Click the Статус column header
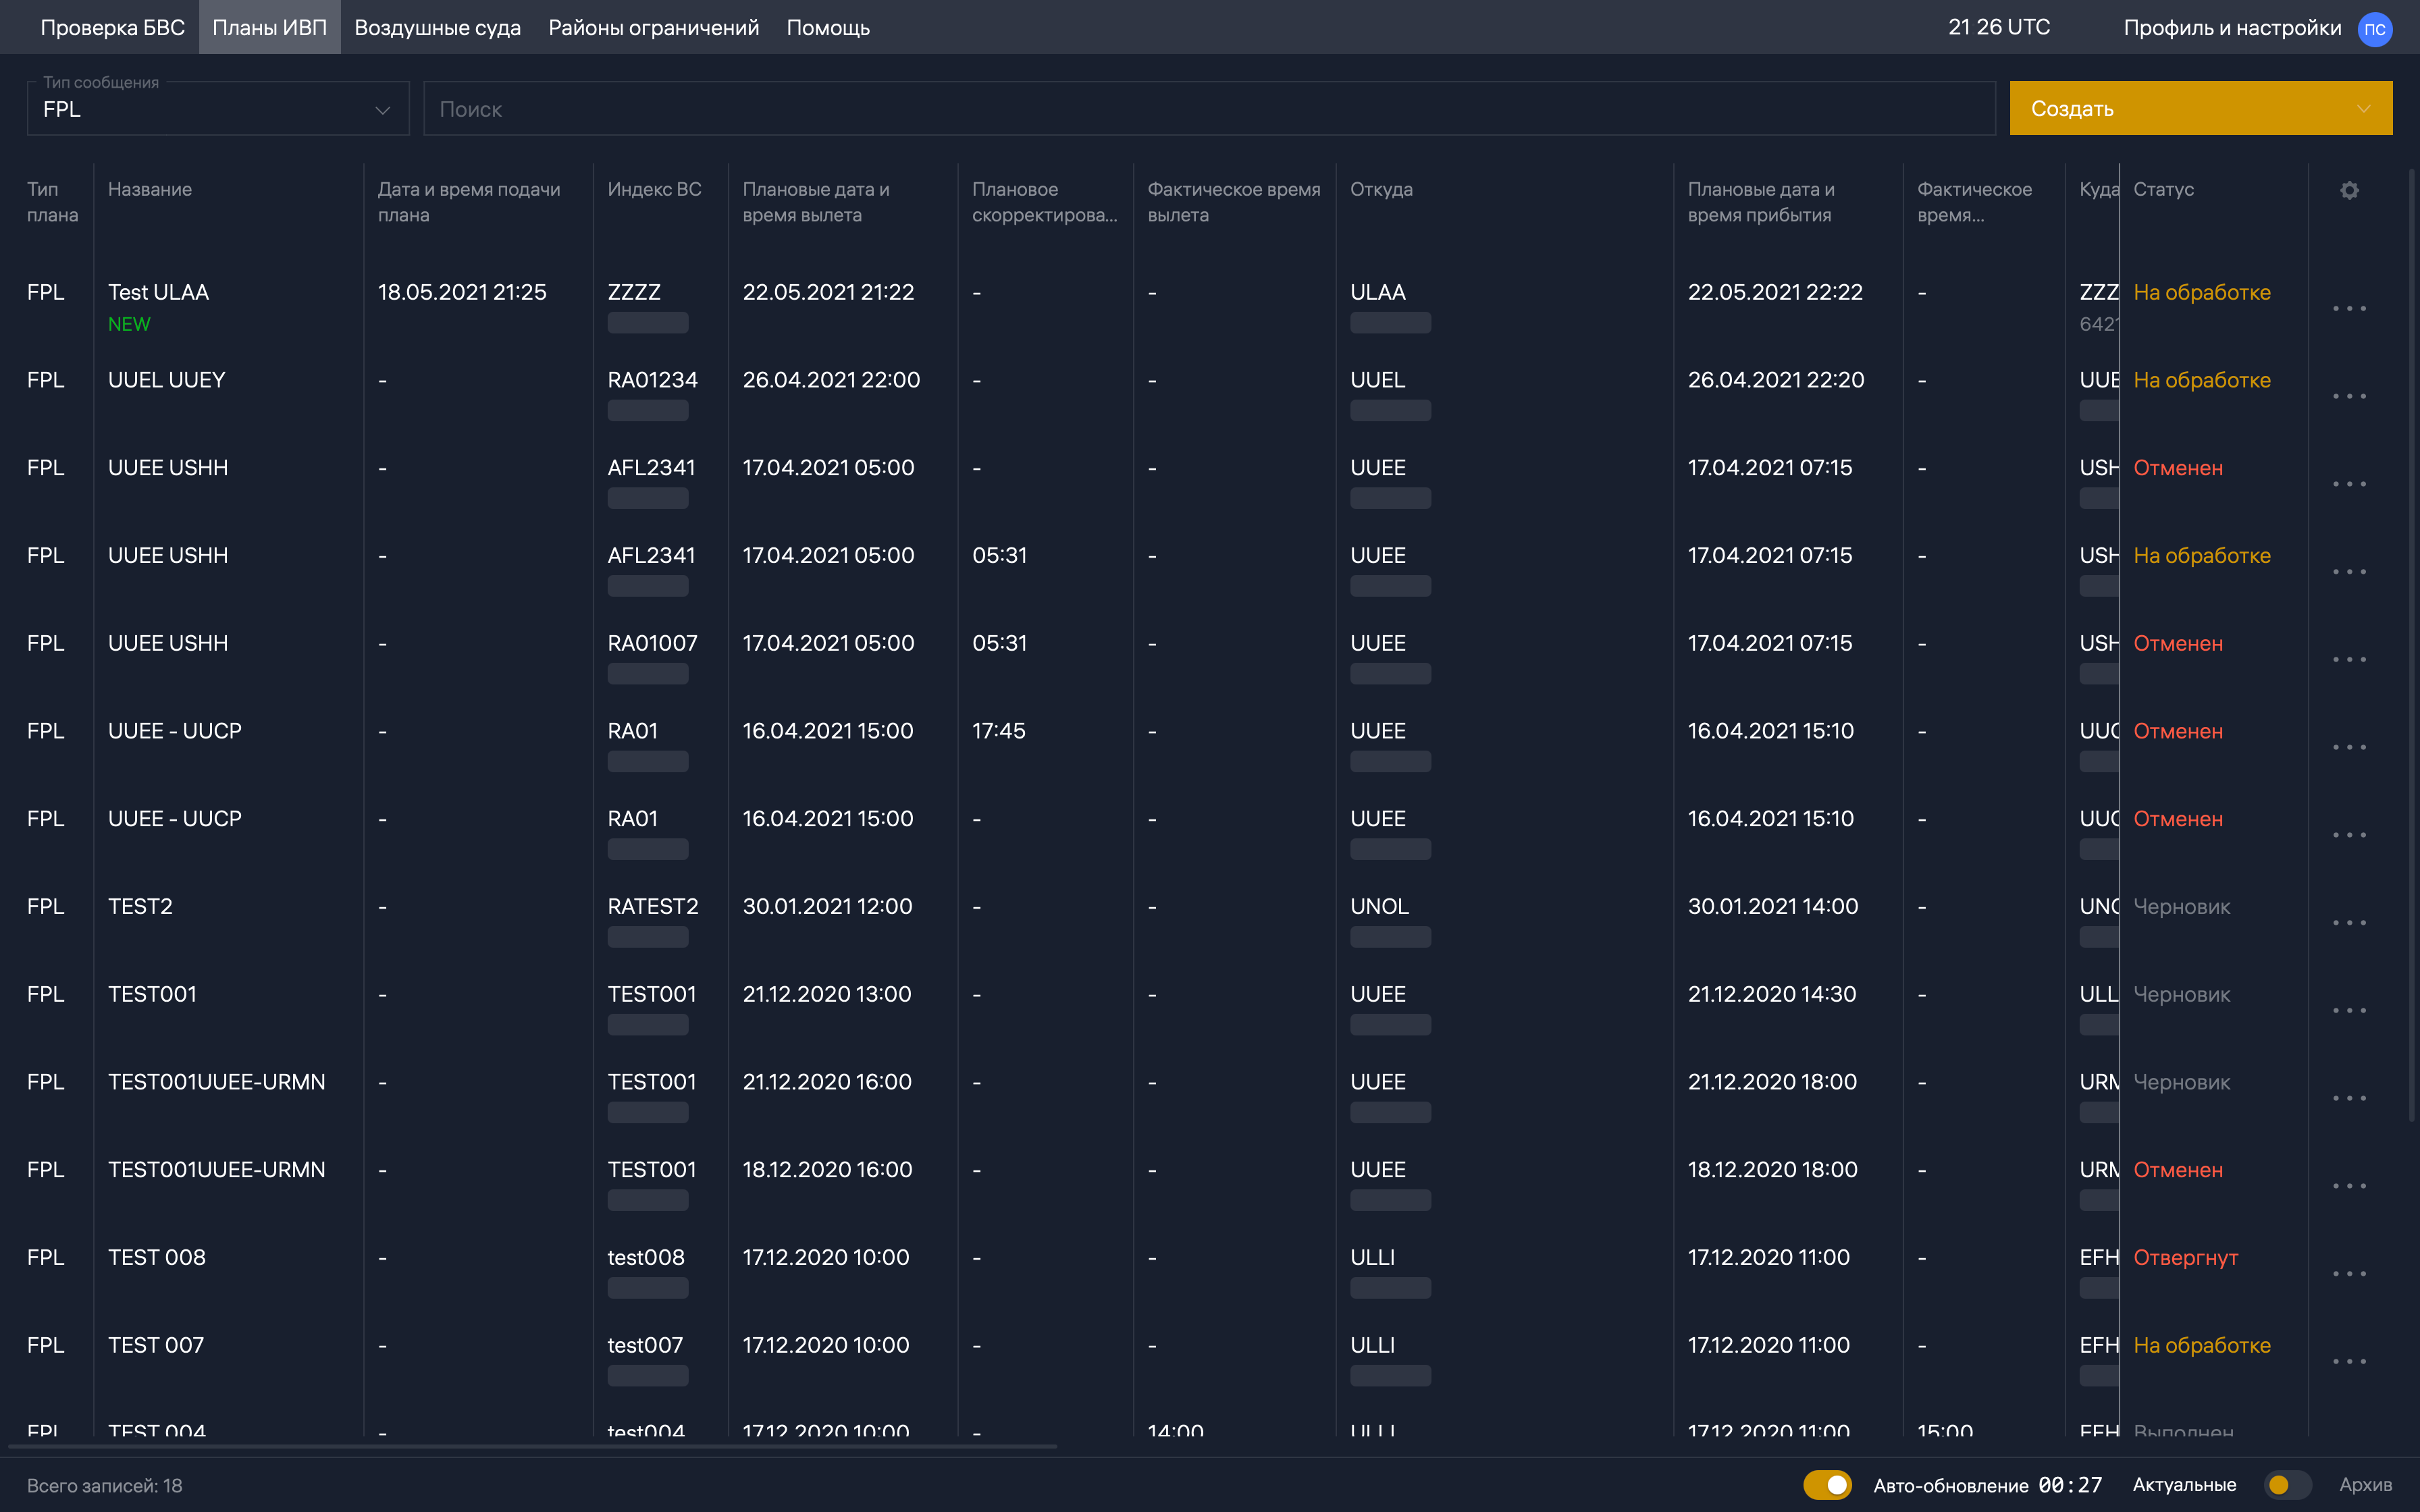Image resolution: width=2420 pixels, height=1512 pixels. coord(2163,190)
